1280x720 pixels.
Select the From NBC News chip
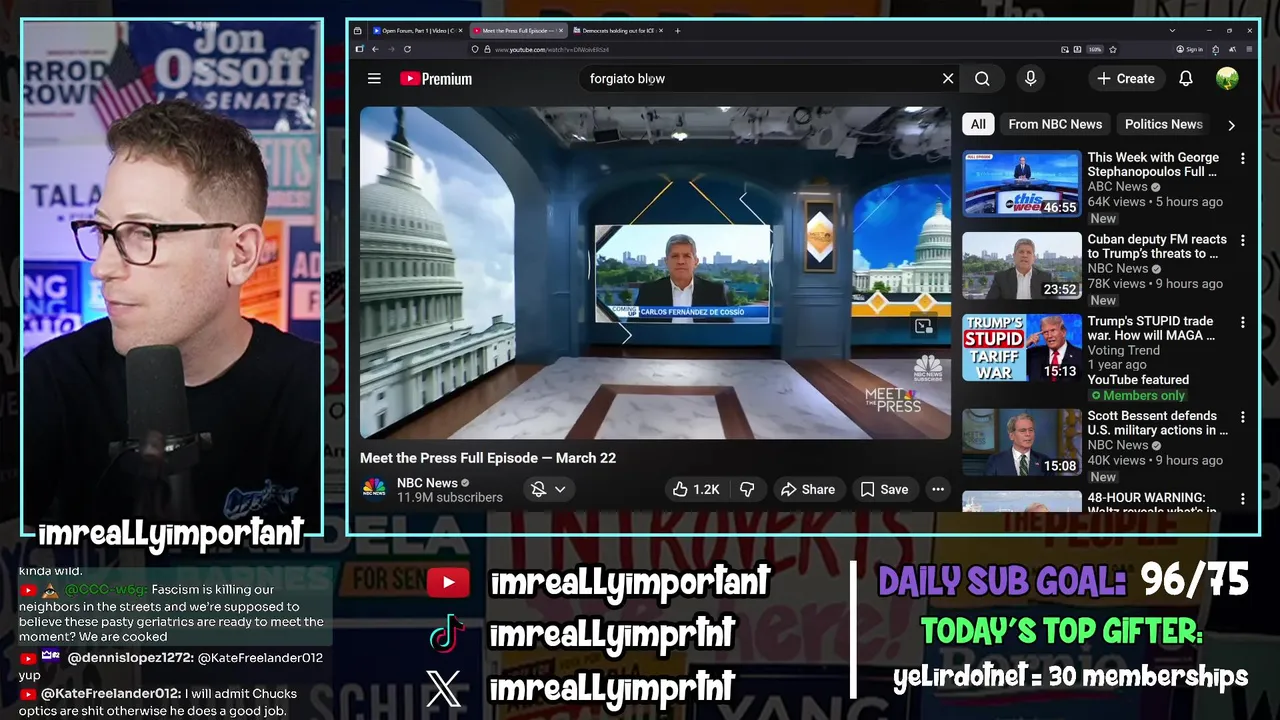[1055, 124]
